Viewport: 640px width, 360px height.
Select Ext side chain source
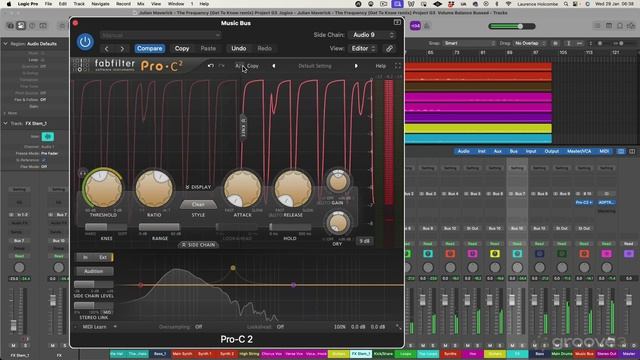point(103,257)
